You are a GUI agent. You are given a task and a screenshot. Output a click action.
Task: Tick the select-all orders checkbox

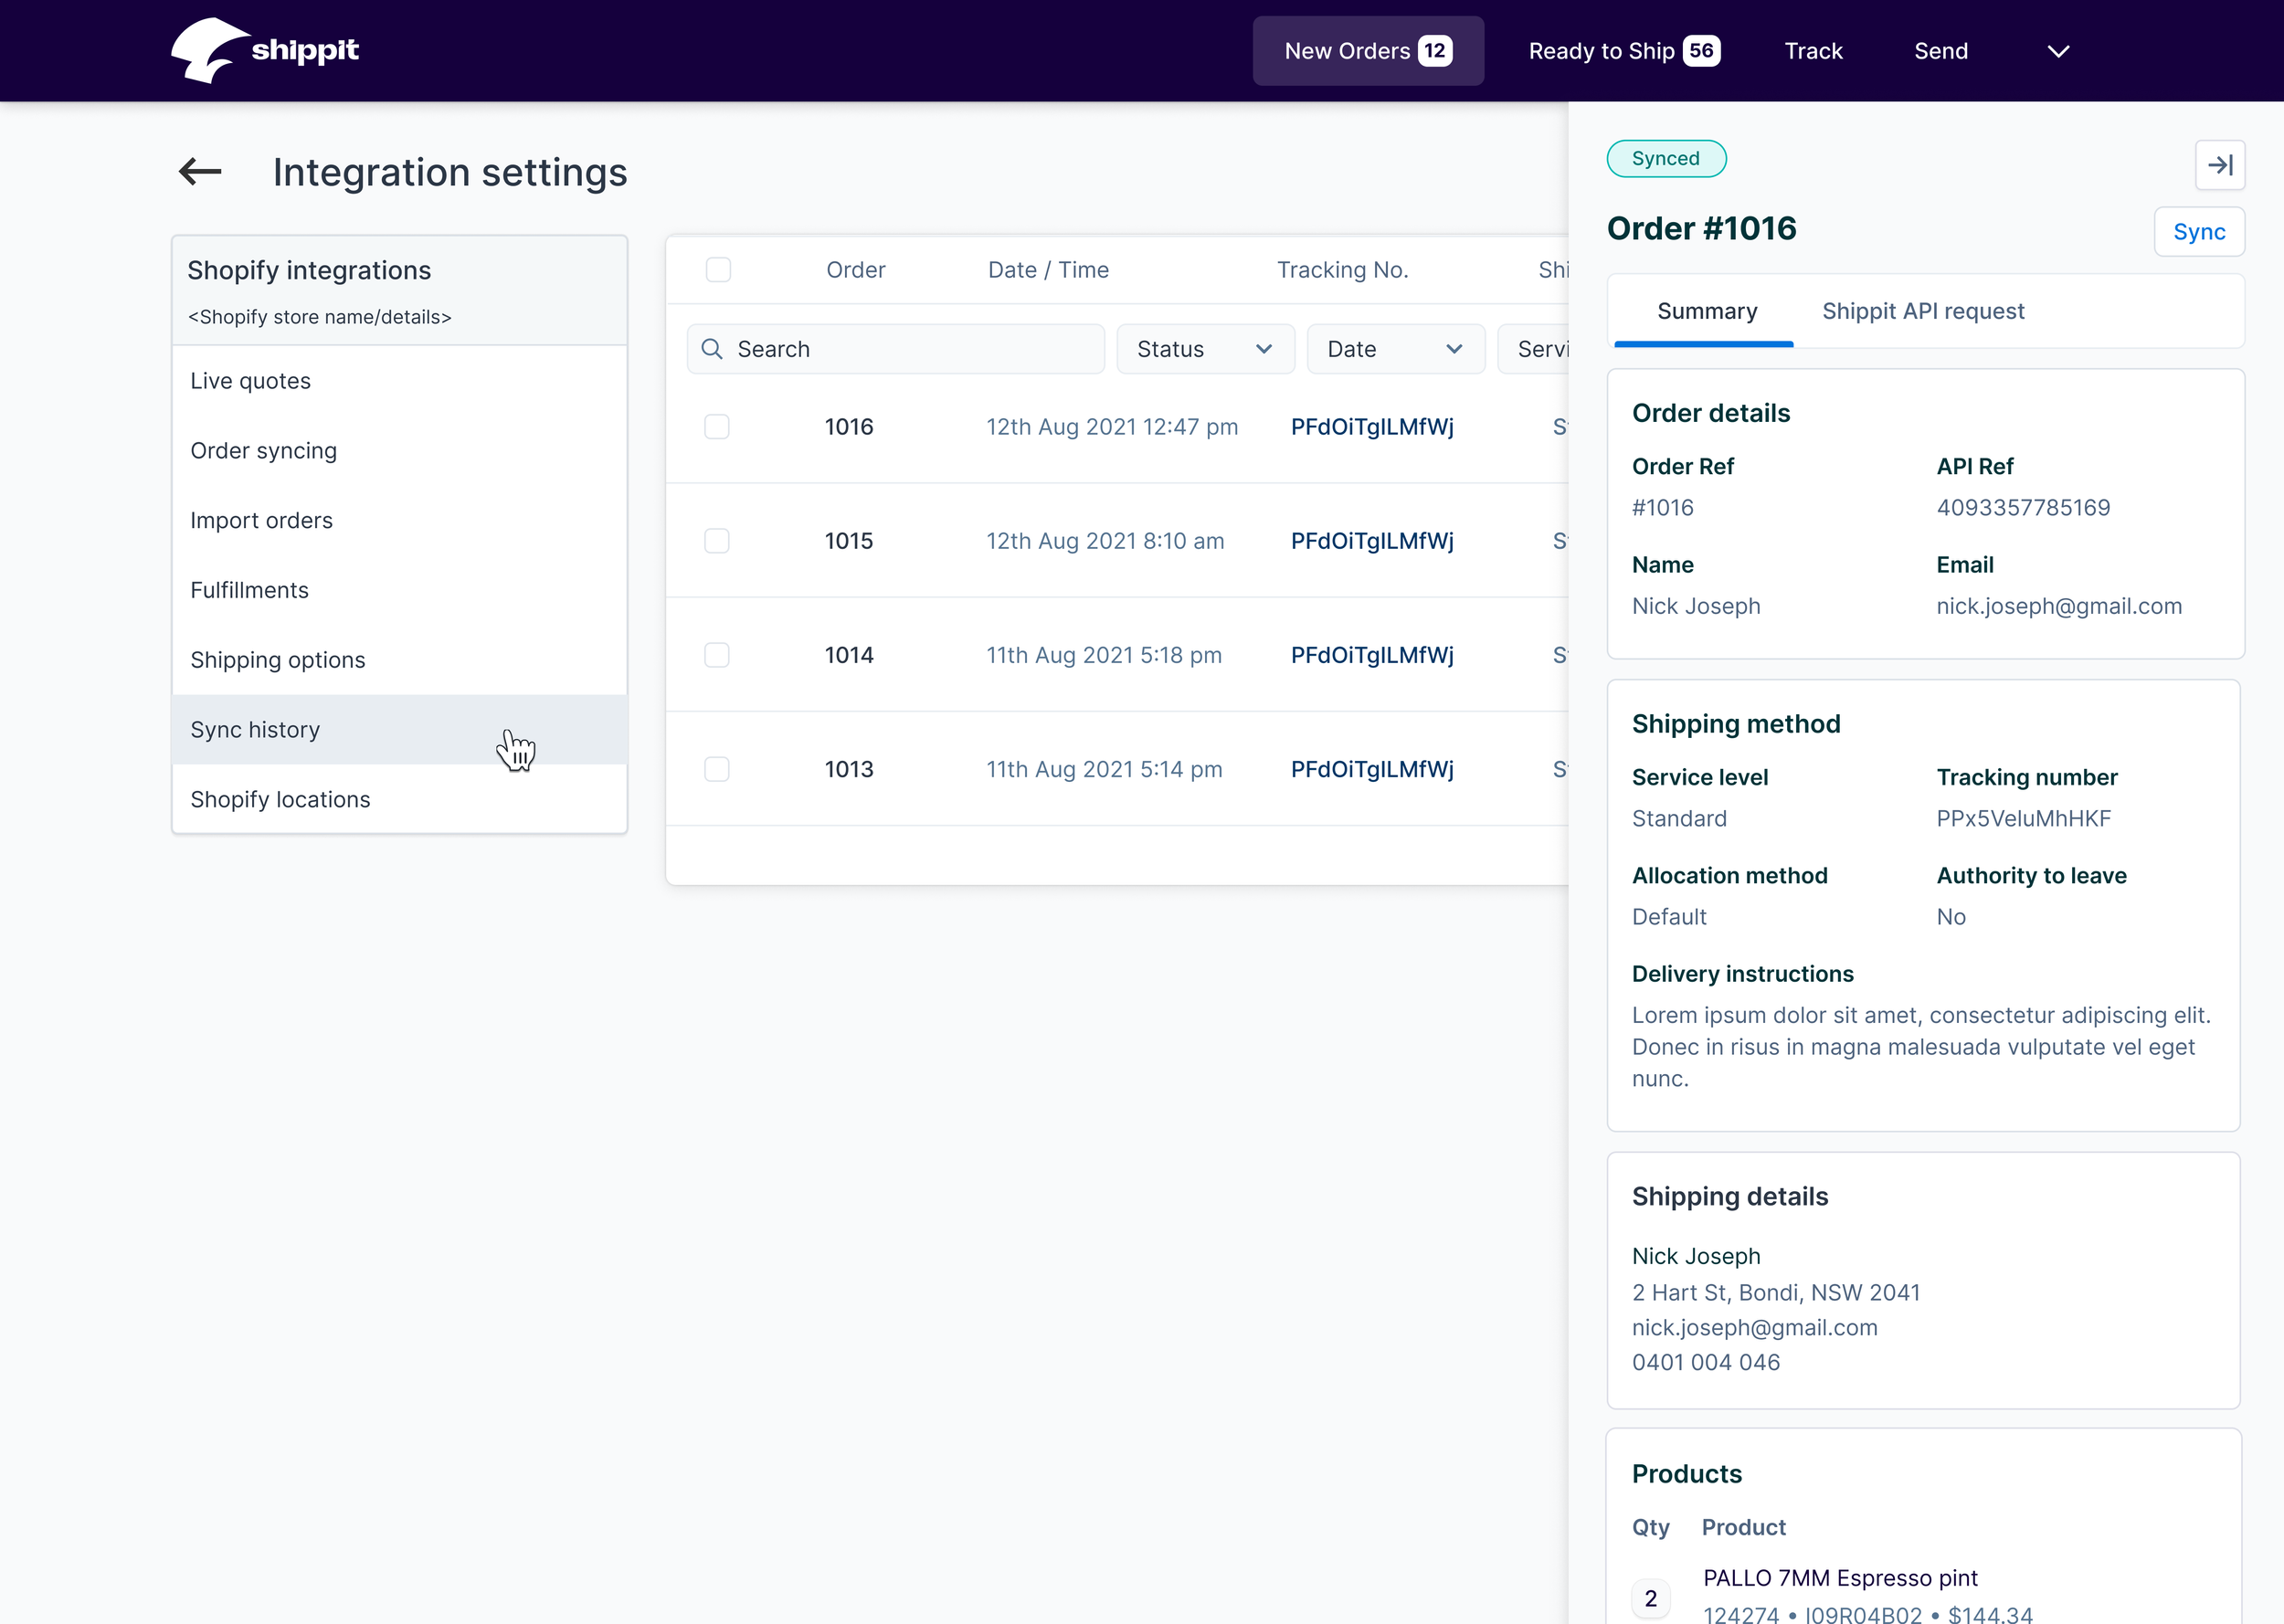[718, 270]
